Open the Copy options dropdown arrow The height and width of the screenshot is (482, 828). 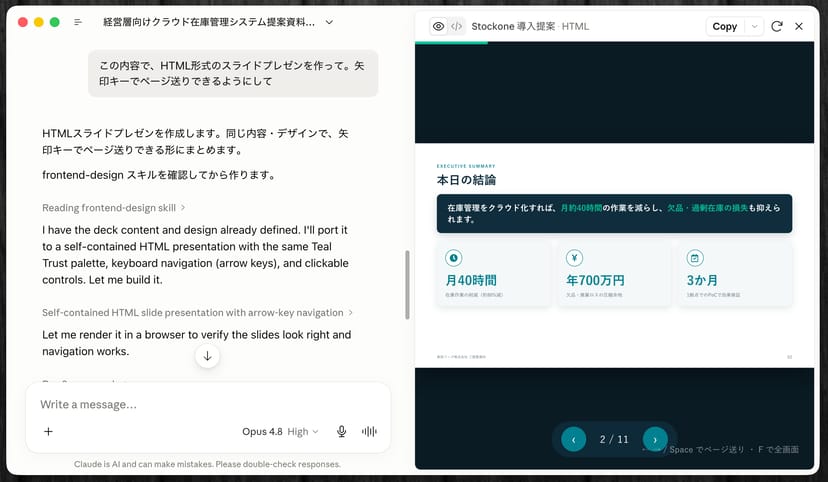754,26
